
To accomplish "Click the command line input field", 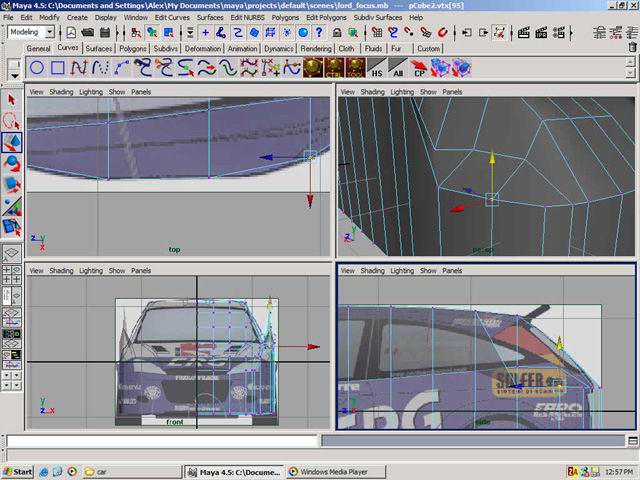I will click(x=160, y=439).
